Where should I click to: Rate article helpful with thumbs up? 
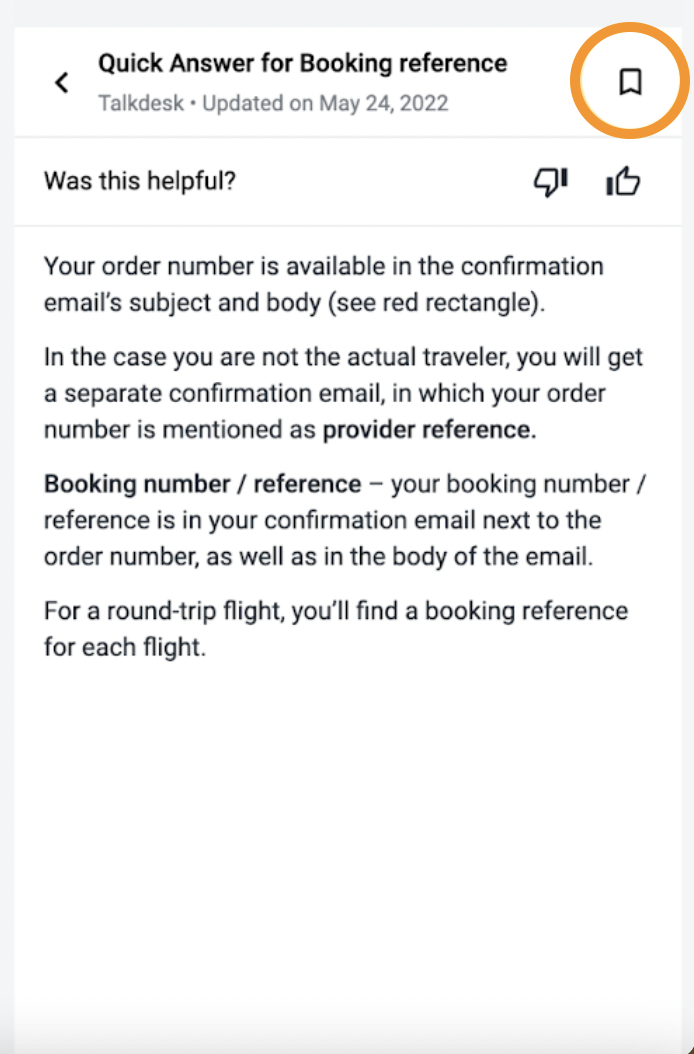(623, 181)
